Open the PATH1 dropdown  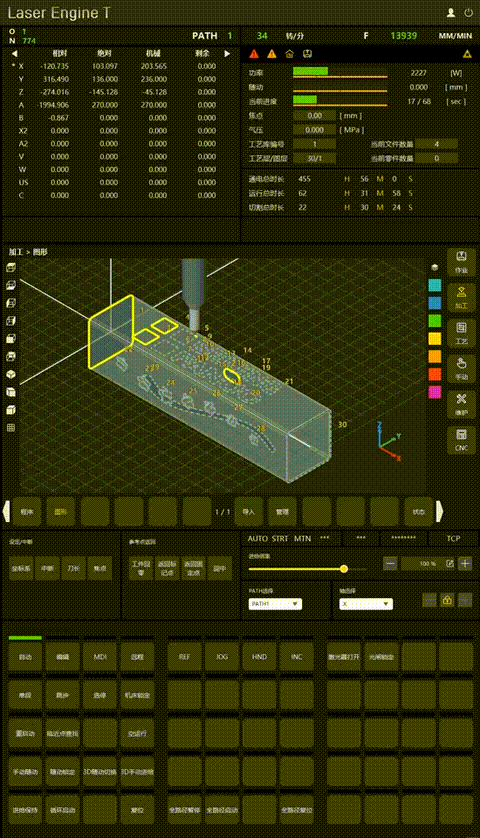click(275, 604)
